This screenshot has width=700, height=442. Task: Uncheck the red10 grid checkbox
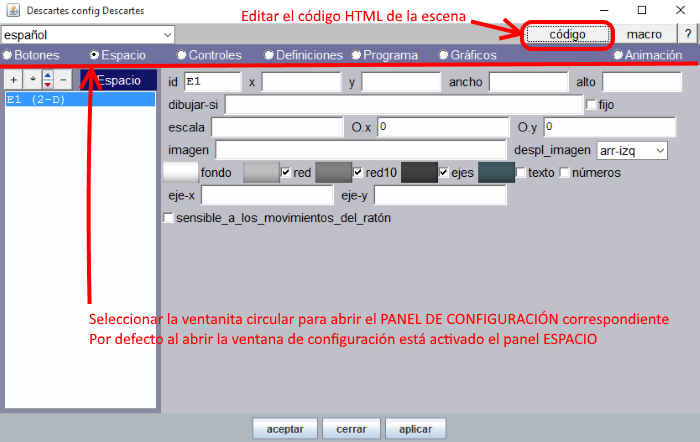[358, 172]
